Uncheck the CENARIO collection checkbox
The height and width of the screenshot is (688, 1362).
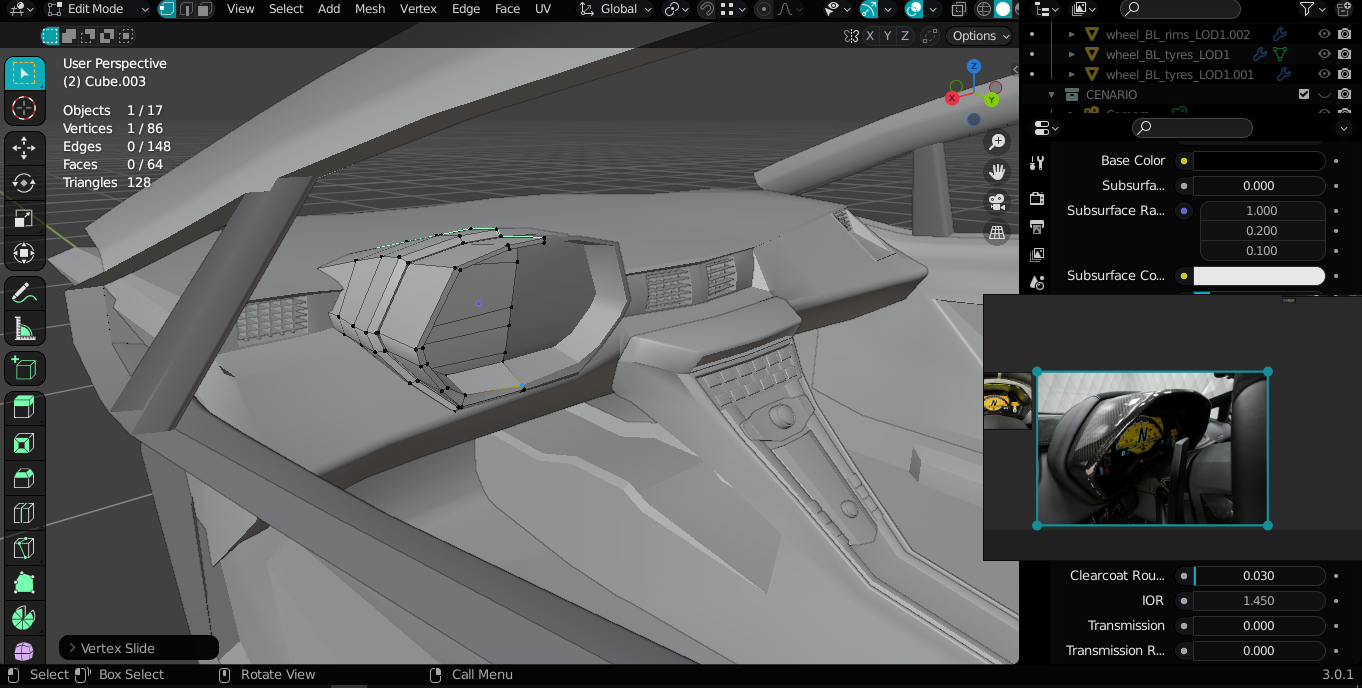click(x=1304, y=94)
